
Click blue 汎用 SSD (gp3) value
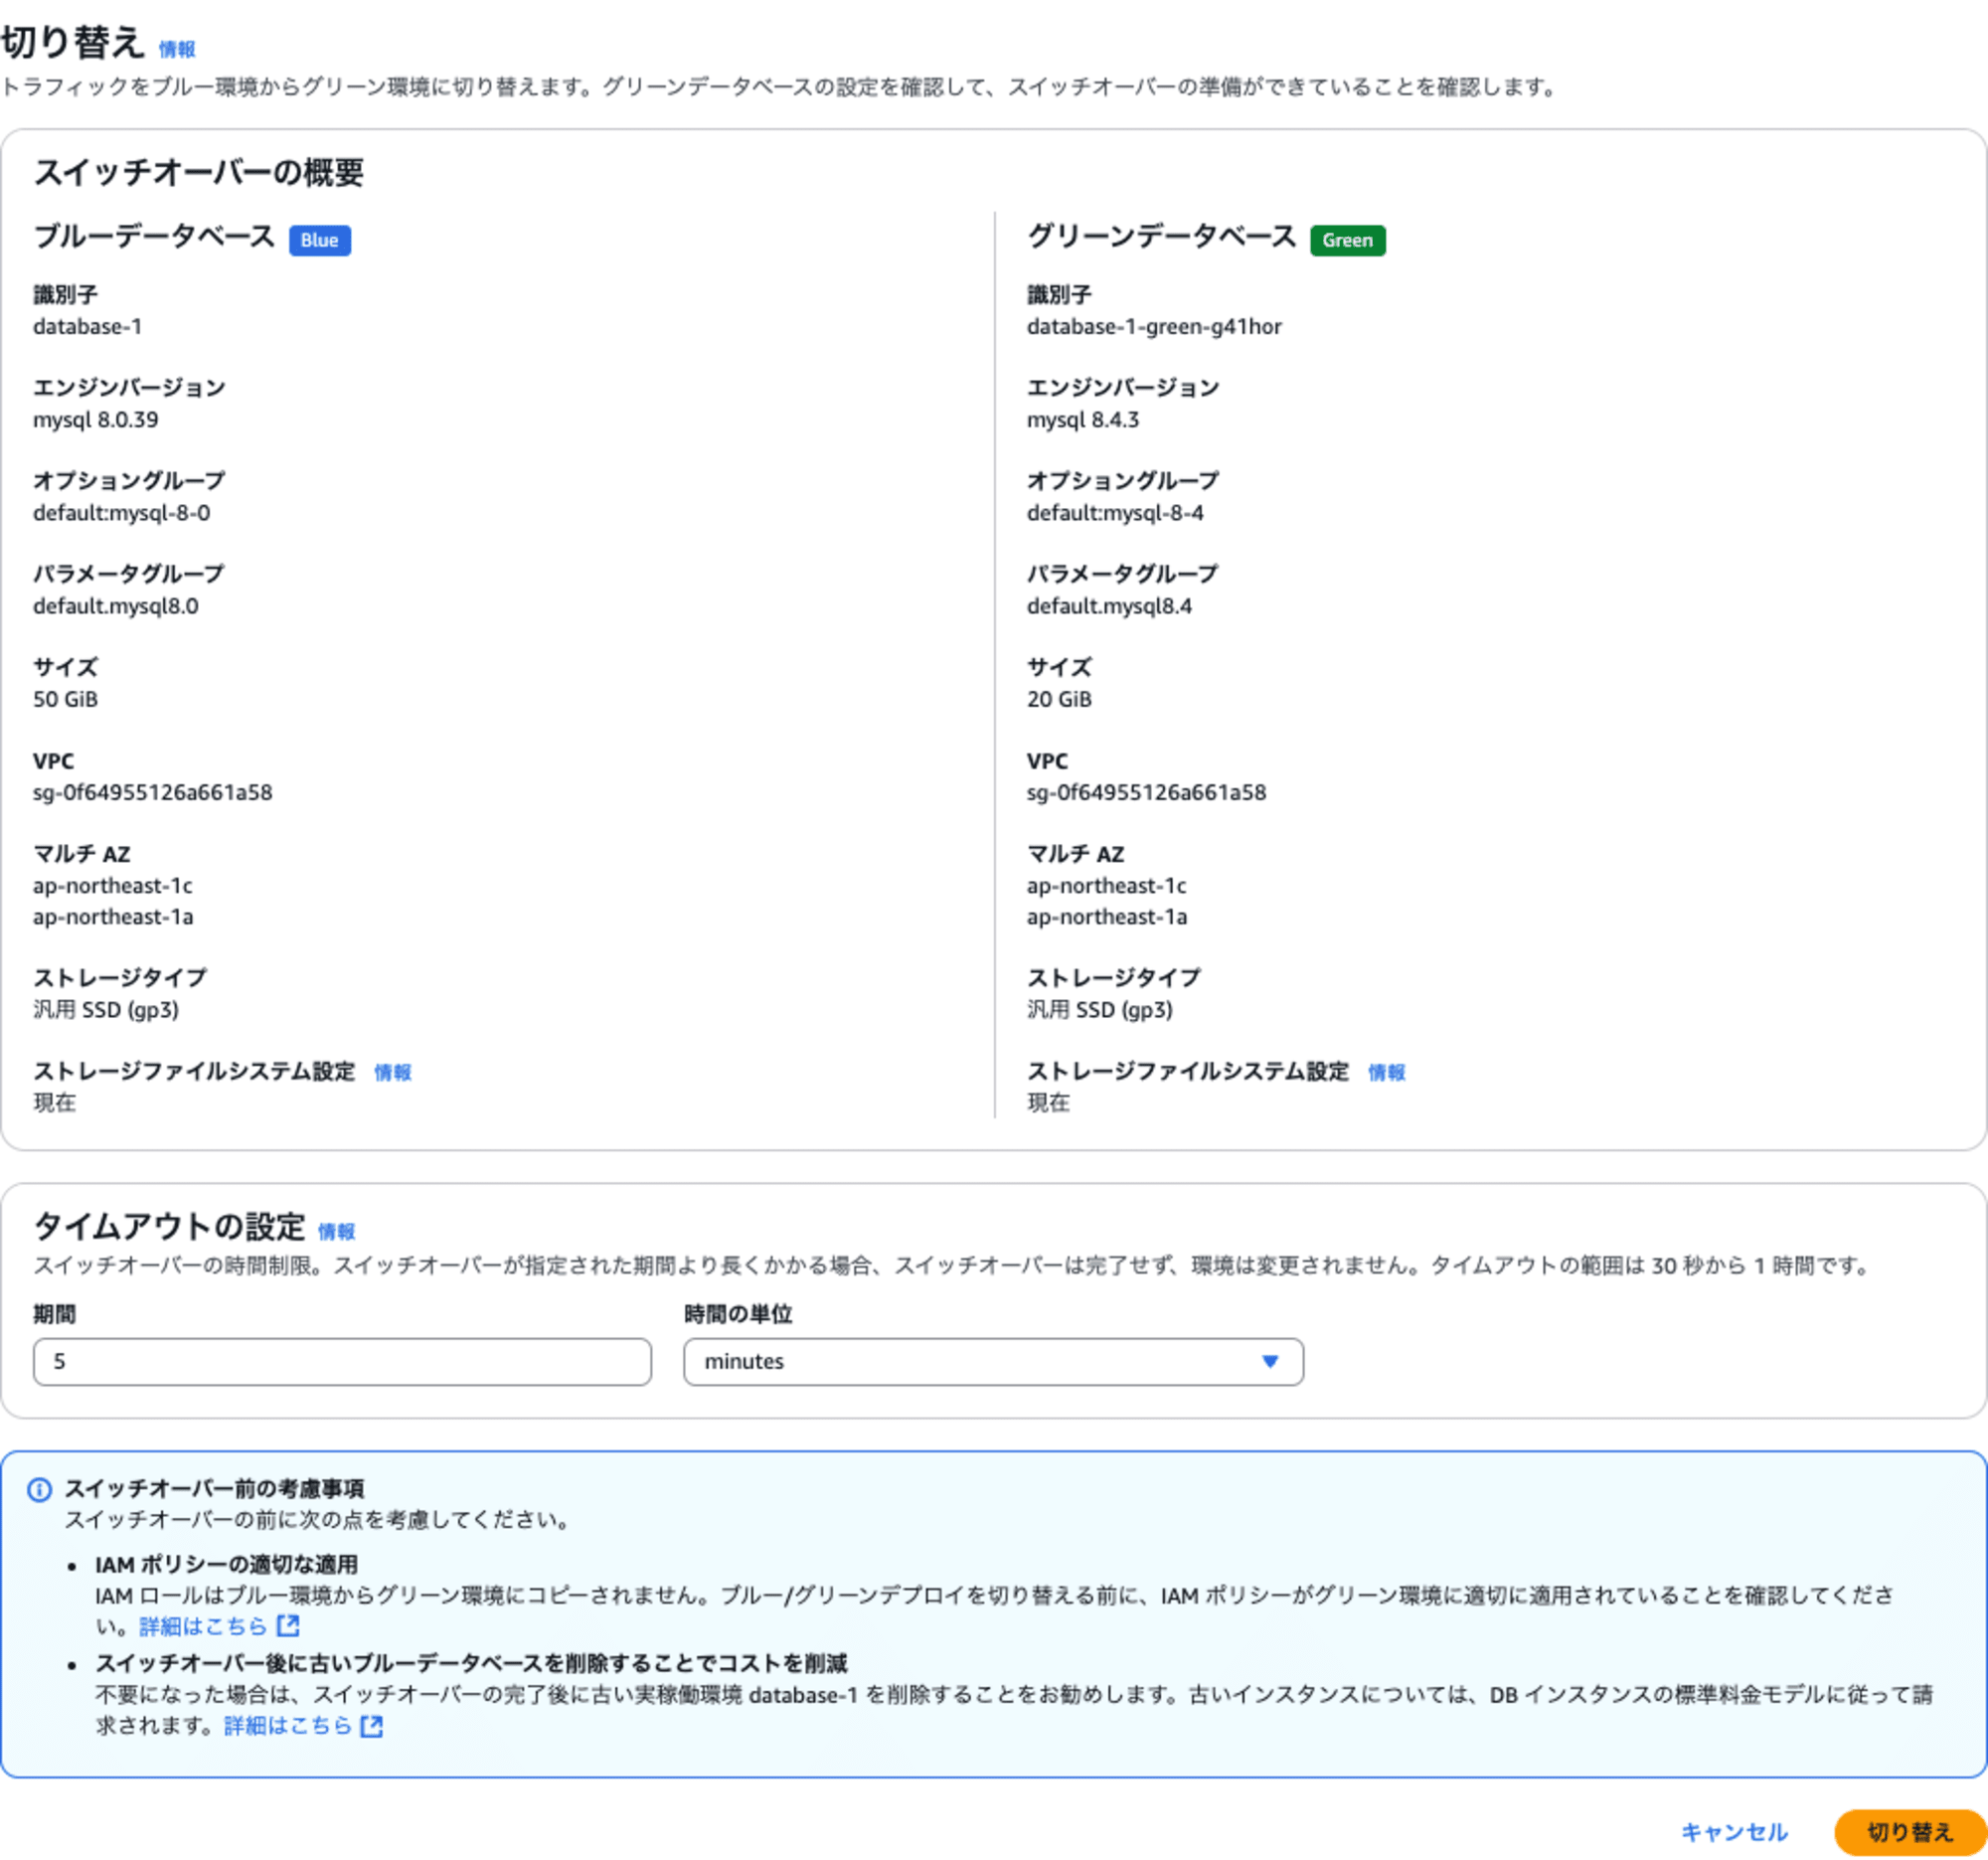click(106, 1009)
